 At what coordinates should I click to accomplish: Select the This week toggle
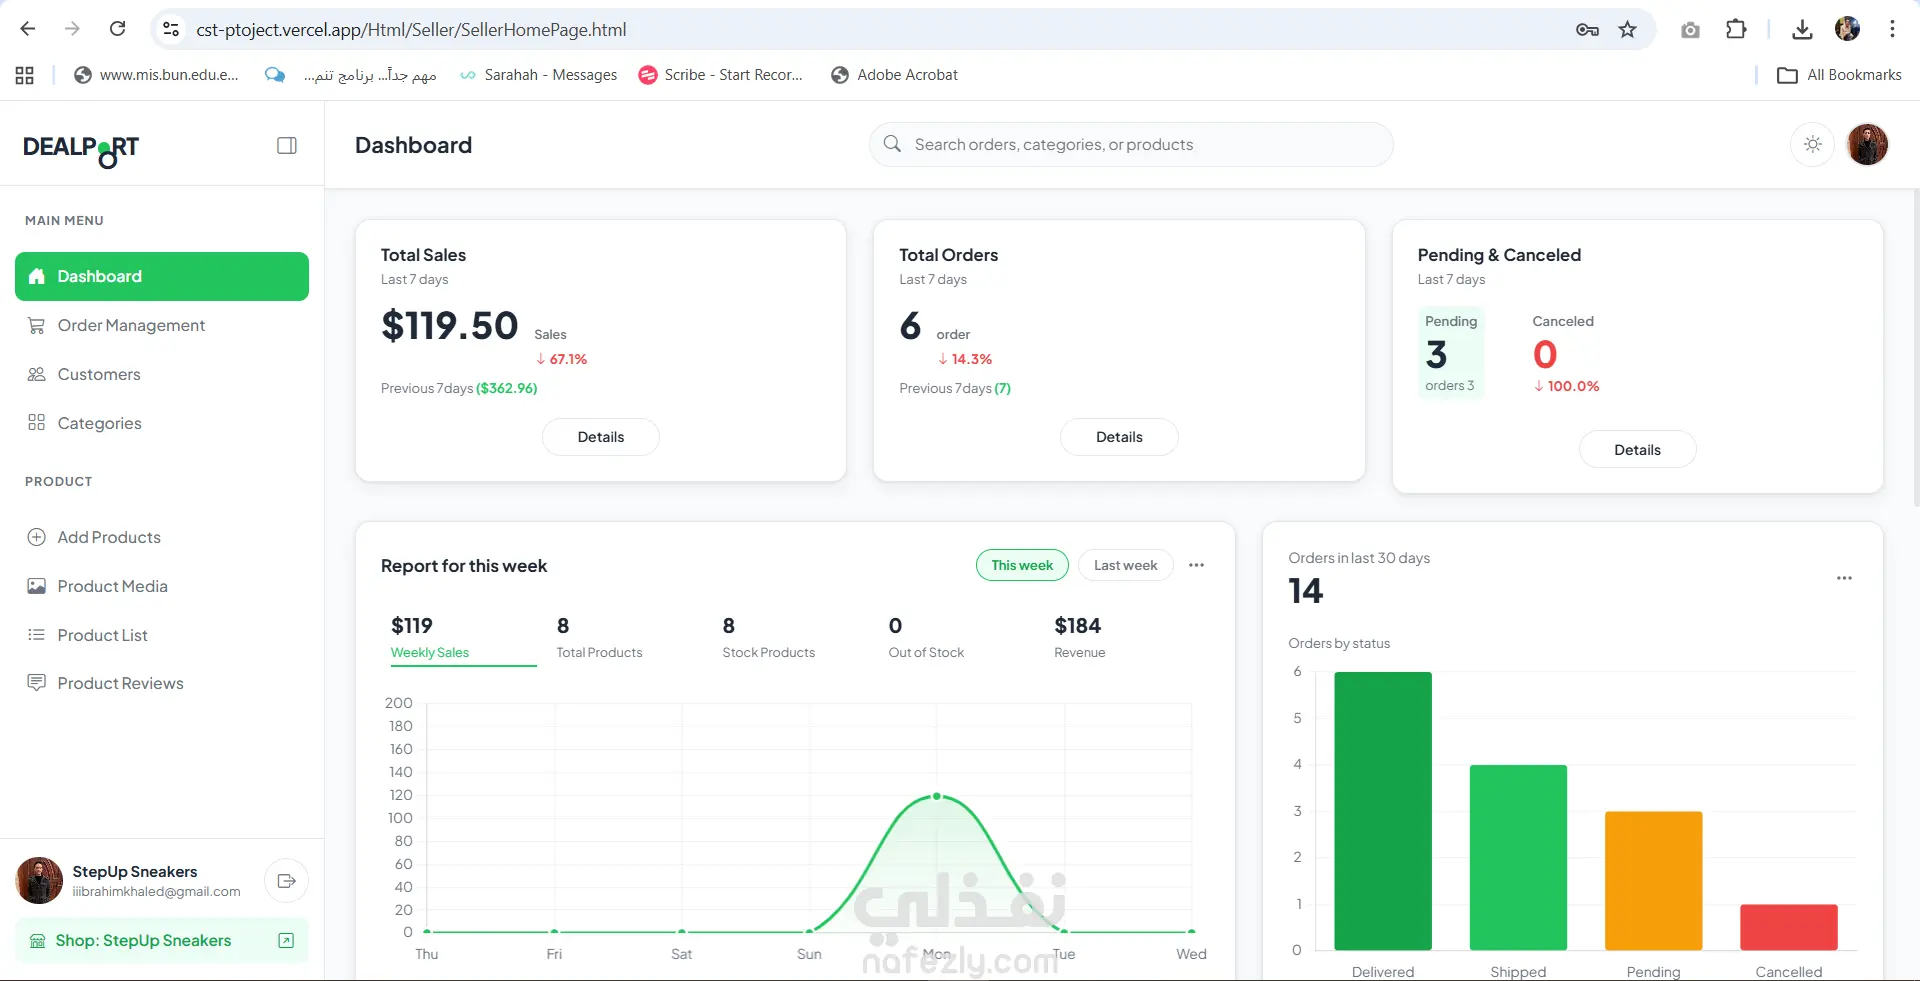[1022, 565]
